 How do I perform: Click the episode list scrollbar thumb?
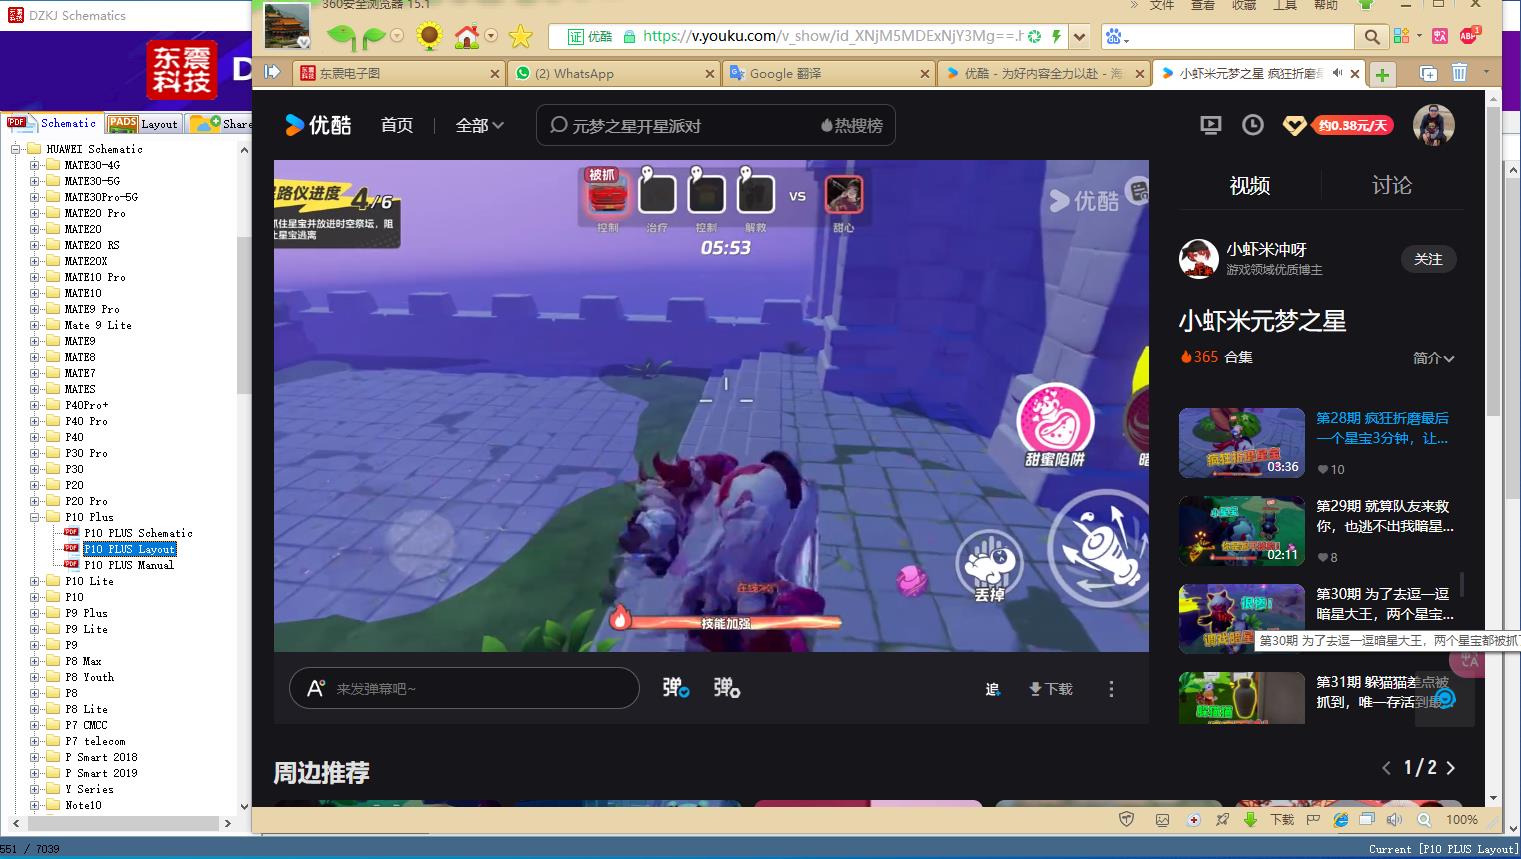click(x=1462, y=584)
